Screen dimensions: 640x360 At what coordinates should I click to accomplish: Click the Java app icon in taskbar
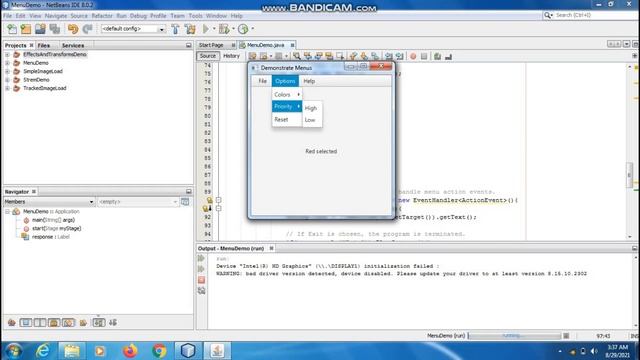pyautogui.click(x=217, y=351)
